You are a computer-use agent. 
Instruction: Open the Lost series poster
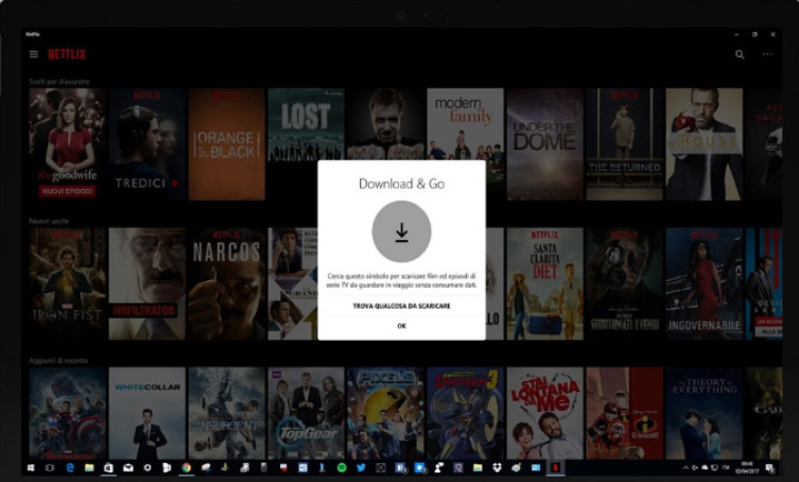point(306,125)
